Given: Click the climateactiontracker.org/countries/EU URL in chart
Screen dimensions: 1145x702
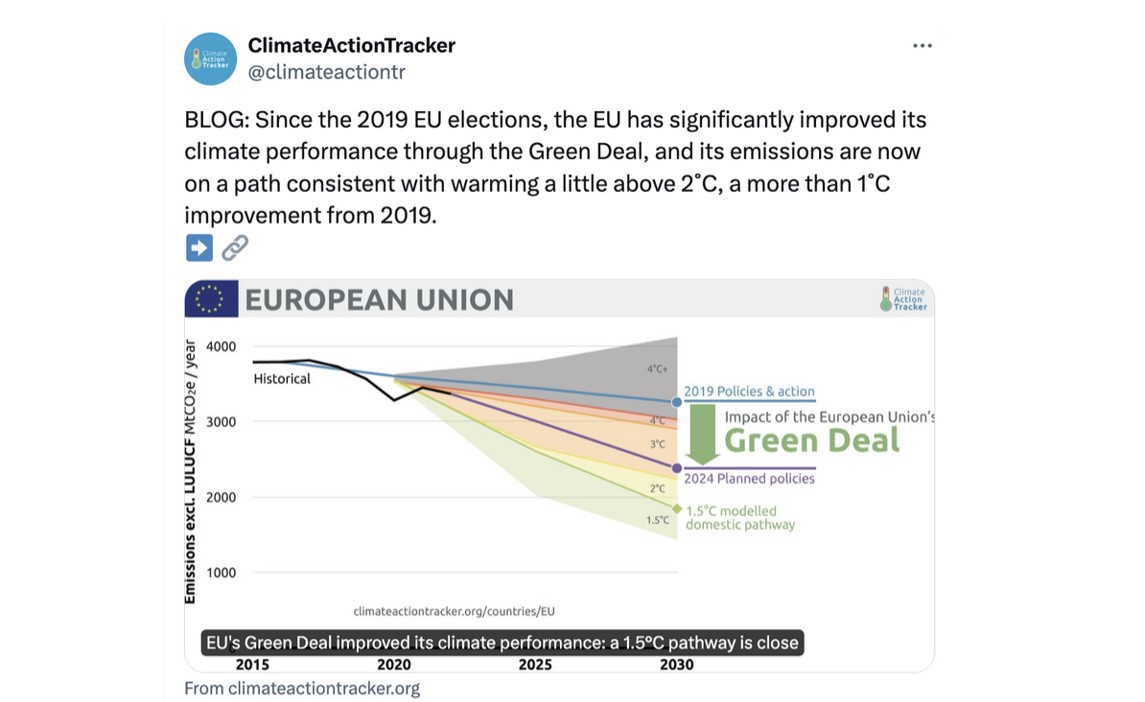Looking at the screenshot, I should coord(454,610).
